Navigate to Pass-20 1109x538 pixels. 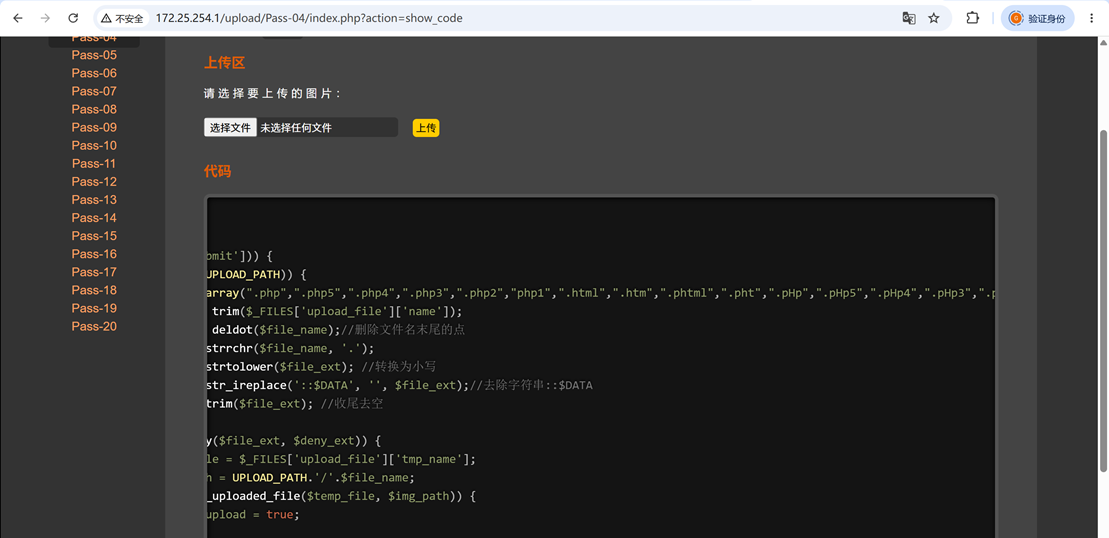click(94, 327)
